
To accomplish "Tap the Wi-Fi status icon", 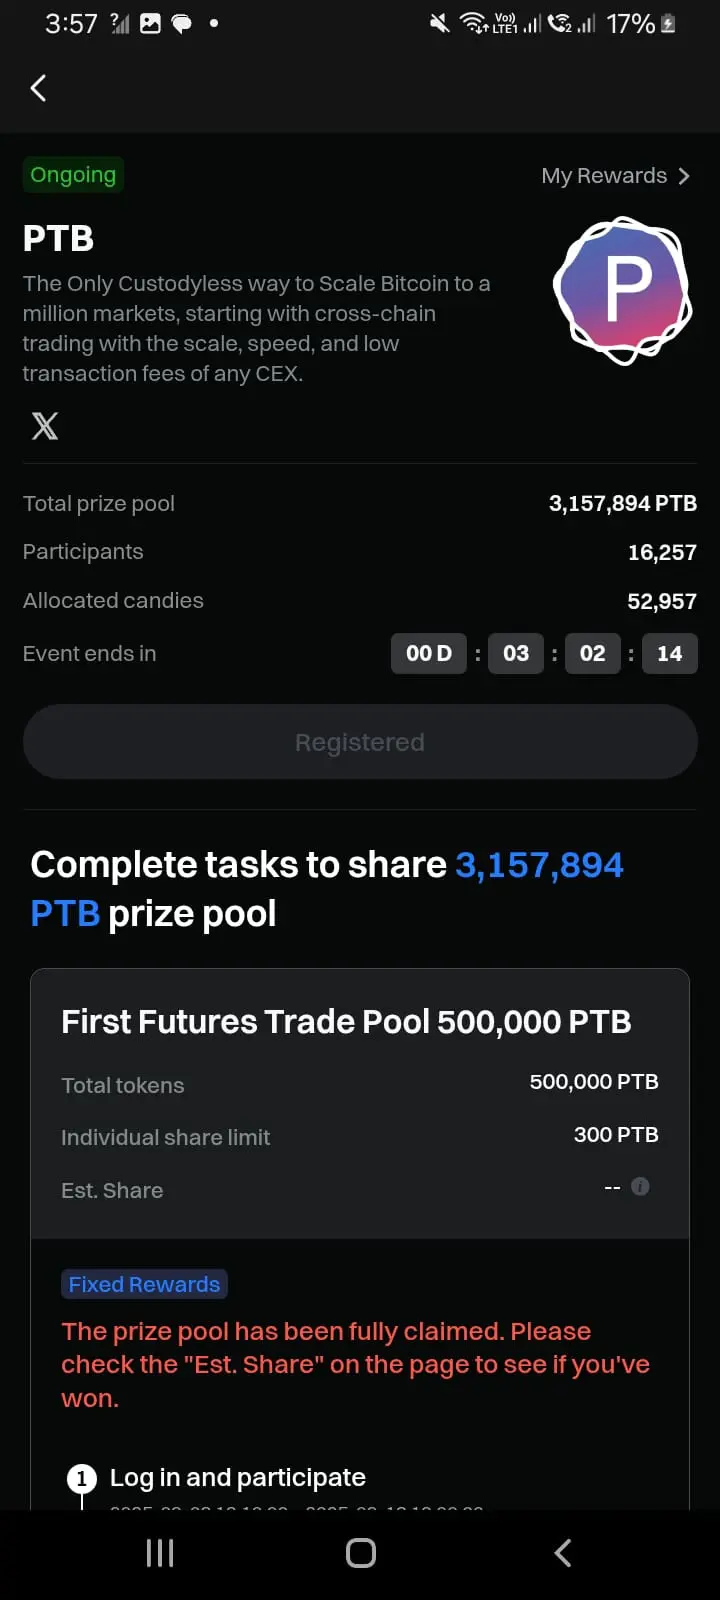I will (472, 23).
